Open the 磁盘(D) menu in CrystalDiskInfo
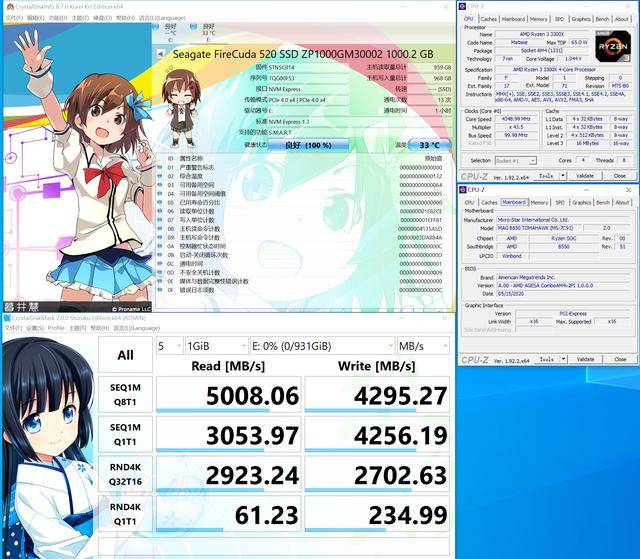 102,18
